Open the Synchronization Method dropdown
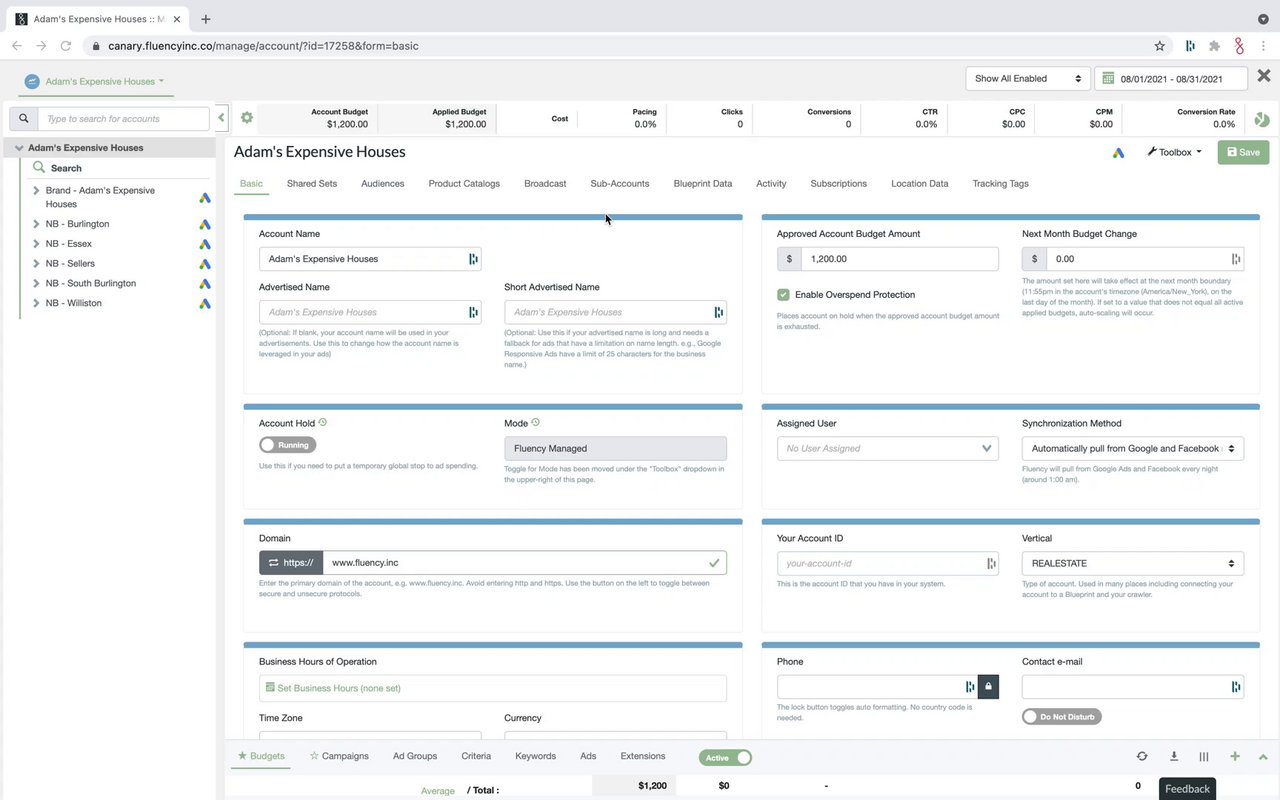The image size is (1280, 800). click(1133, 449)
